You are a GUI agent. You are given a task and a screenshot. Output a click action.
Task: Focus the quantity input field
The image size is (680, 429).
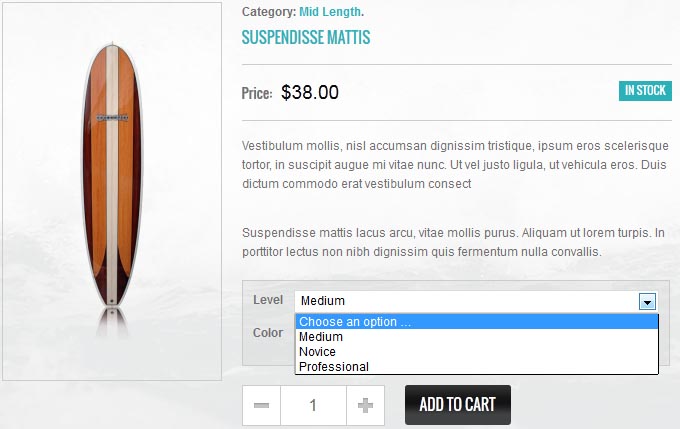pyautogui.click(x=313, y=406)
